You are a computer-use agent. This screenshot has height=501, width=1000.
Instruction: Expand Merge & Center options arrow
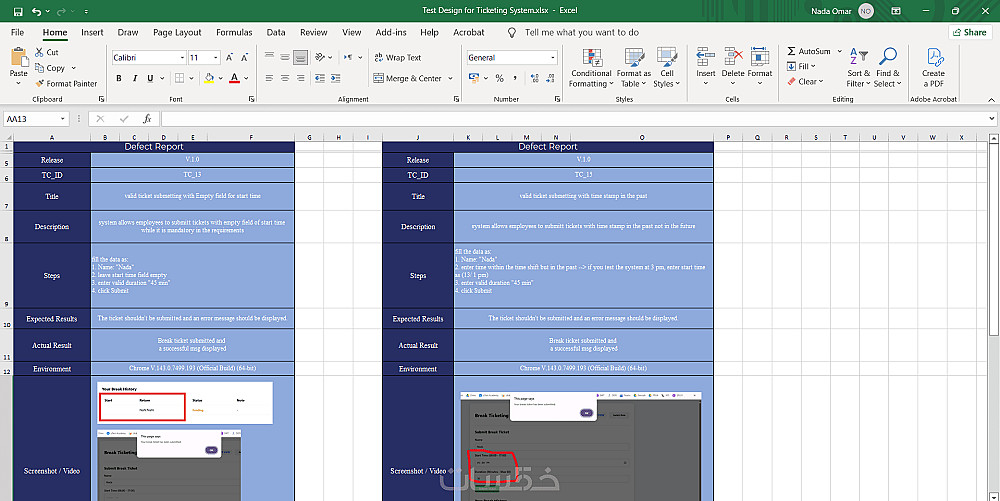[x=450, y=78]
